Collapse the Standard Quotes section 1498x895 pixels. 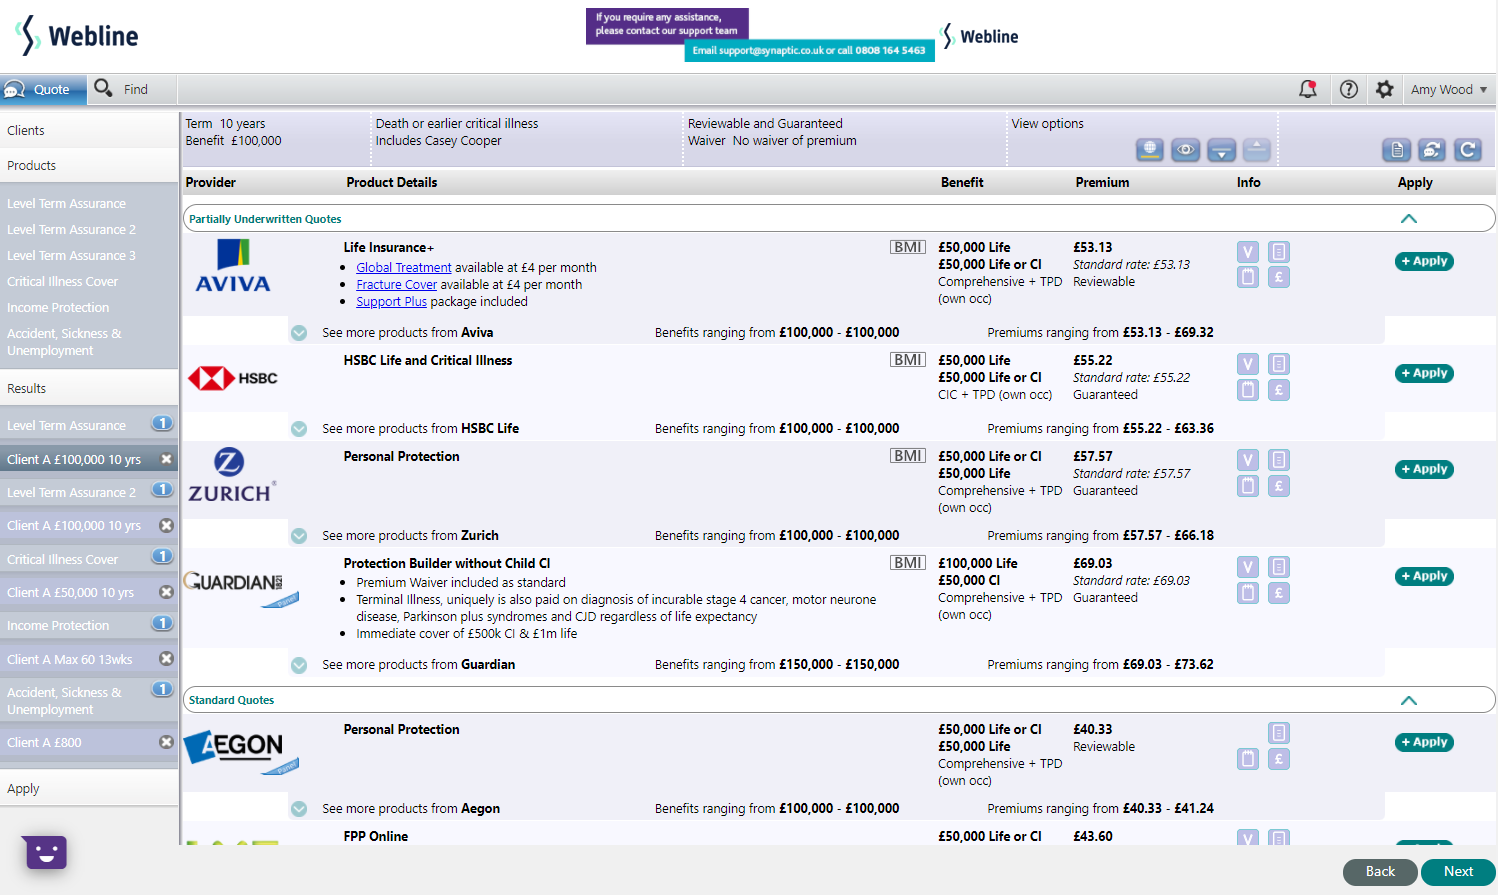pyautogui.click(x=1409, y=700)
